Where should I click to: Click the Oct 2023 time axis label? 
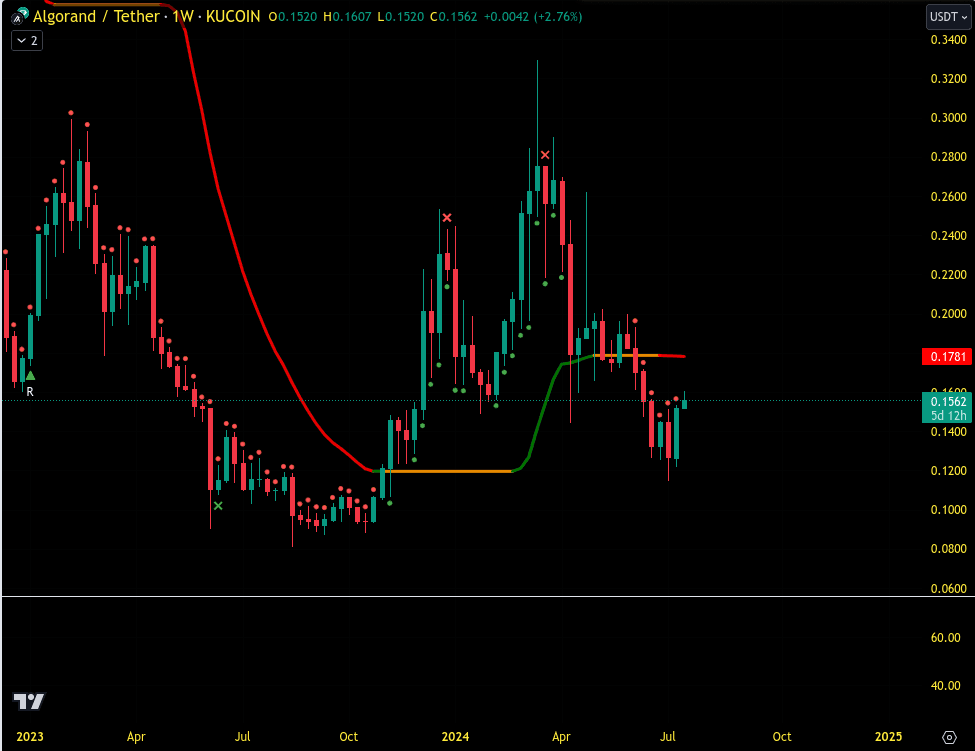point(348,737)
